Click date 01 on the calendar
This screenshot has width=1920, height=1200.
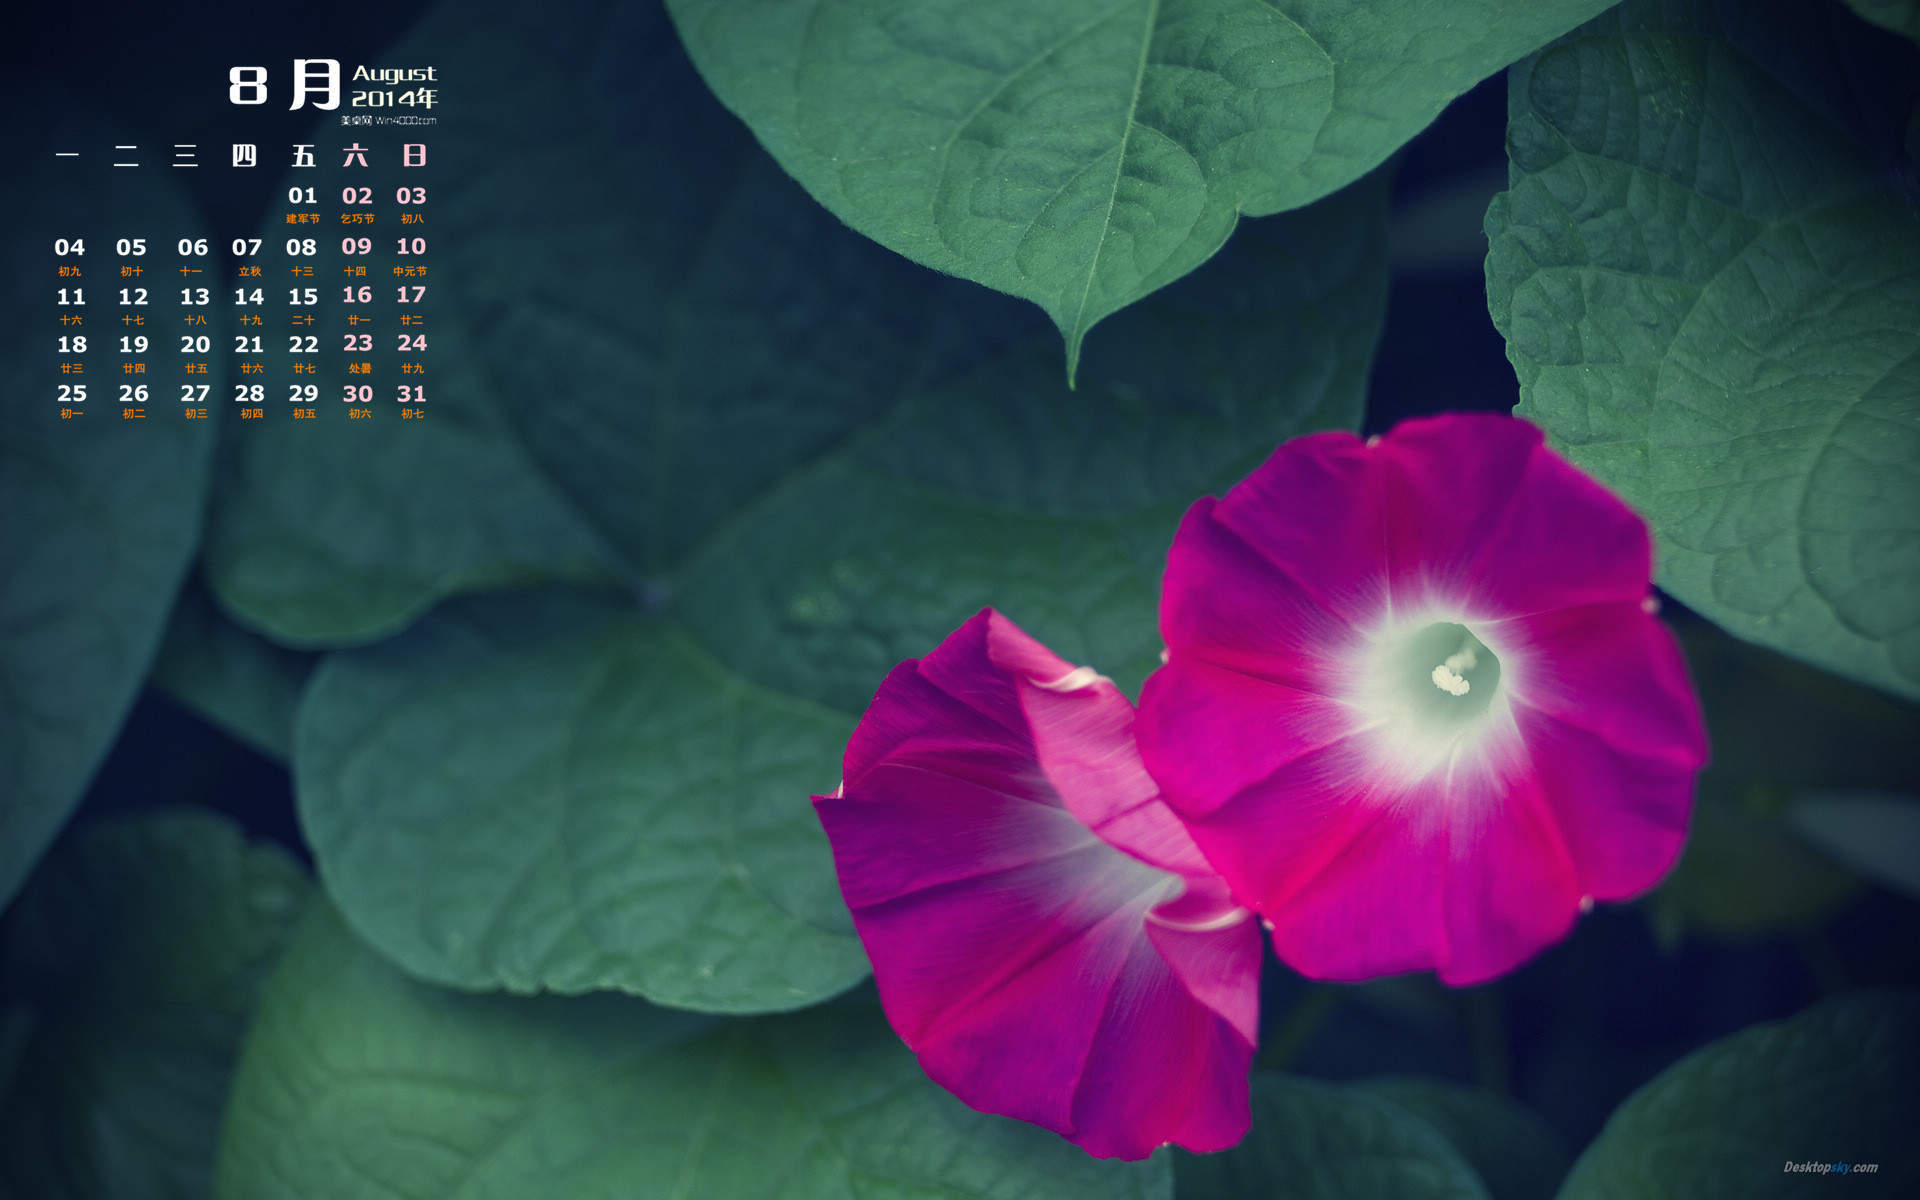pos(303,196)
